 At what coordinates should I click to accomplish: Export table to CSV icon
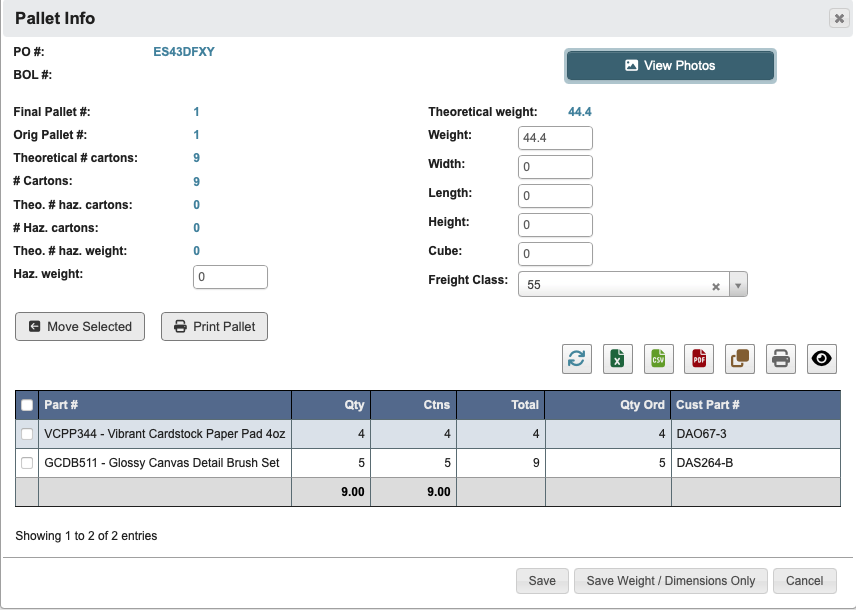click(x=658, y=359)
